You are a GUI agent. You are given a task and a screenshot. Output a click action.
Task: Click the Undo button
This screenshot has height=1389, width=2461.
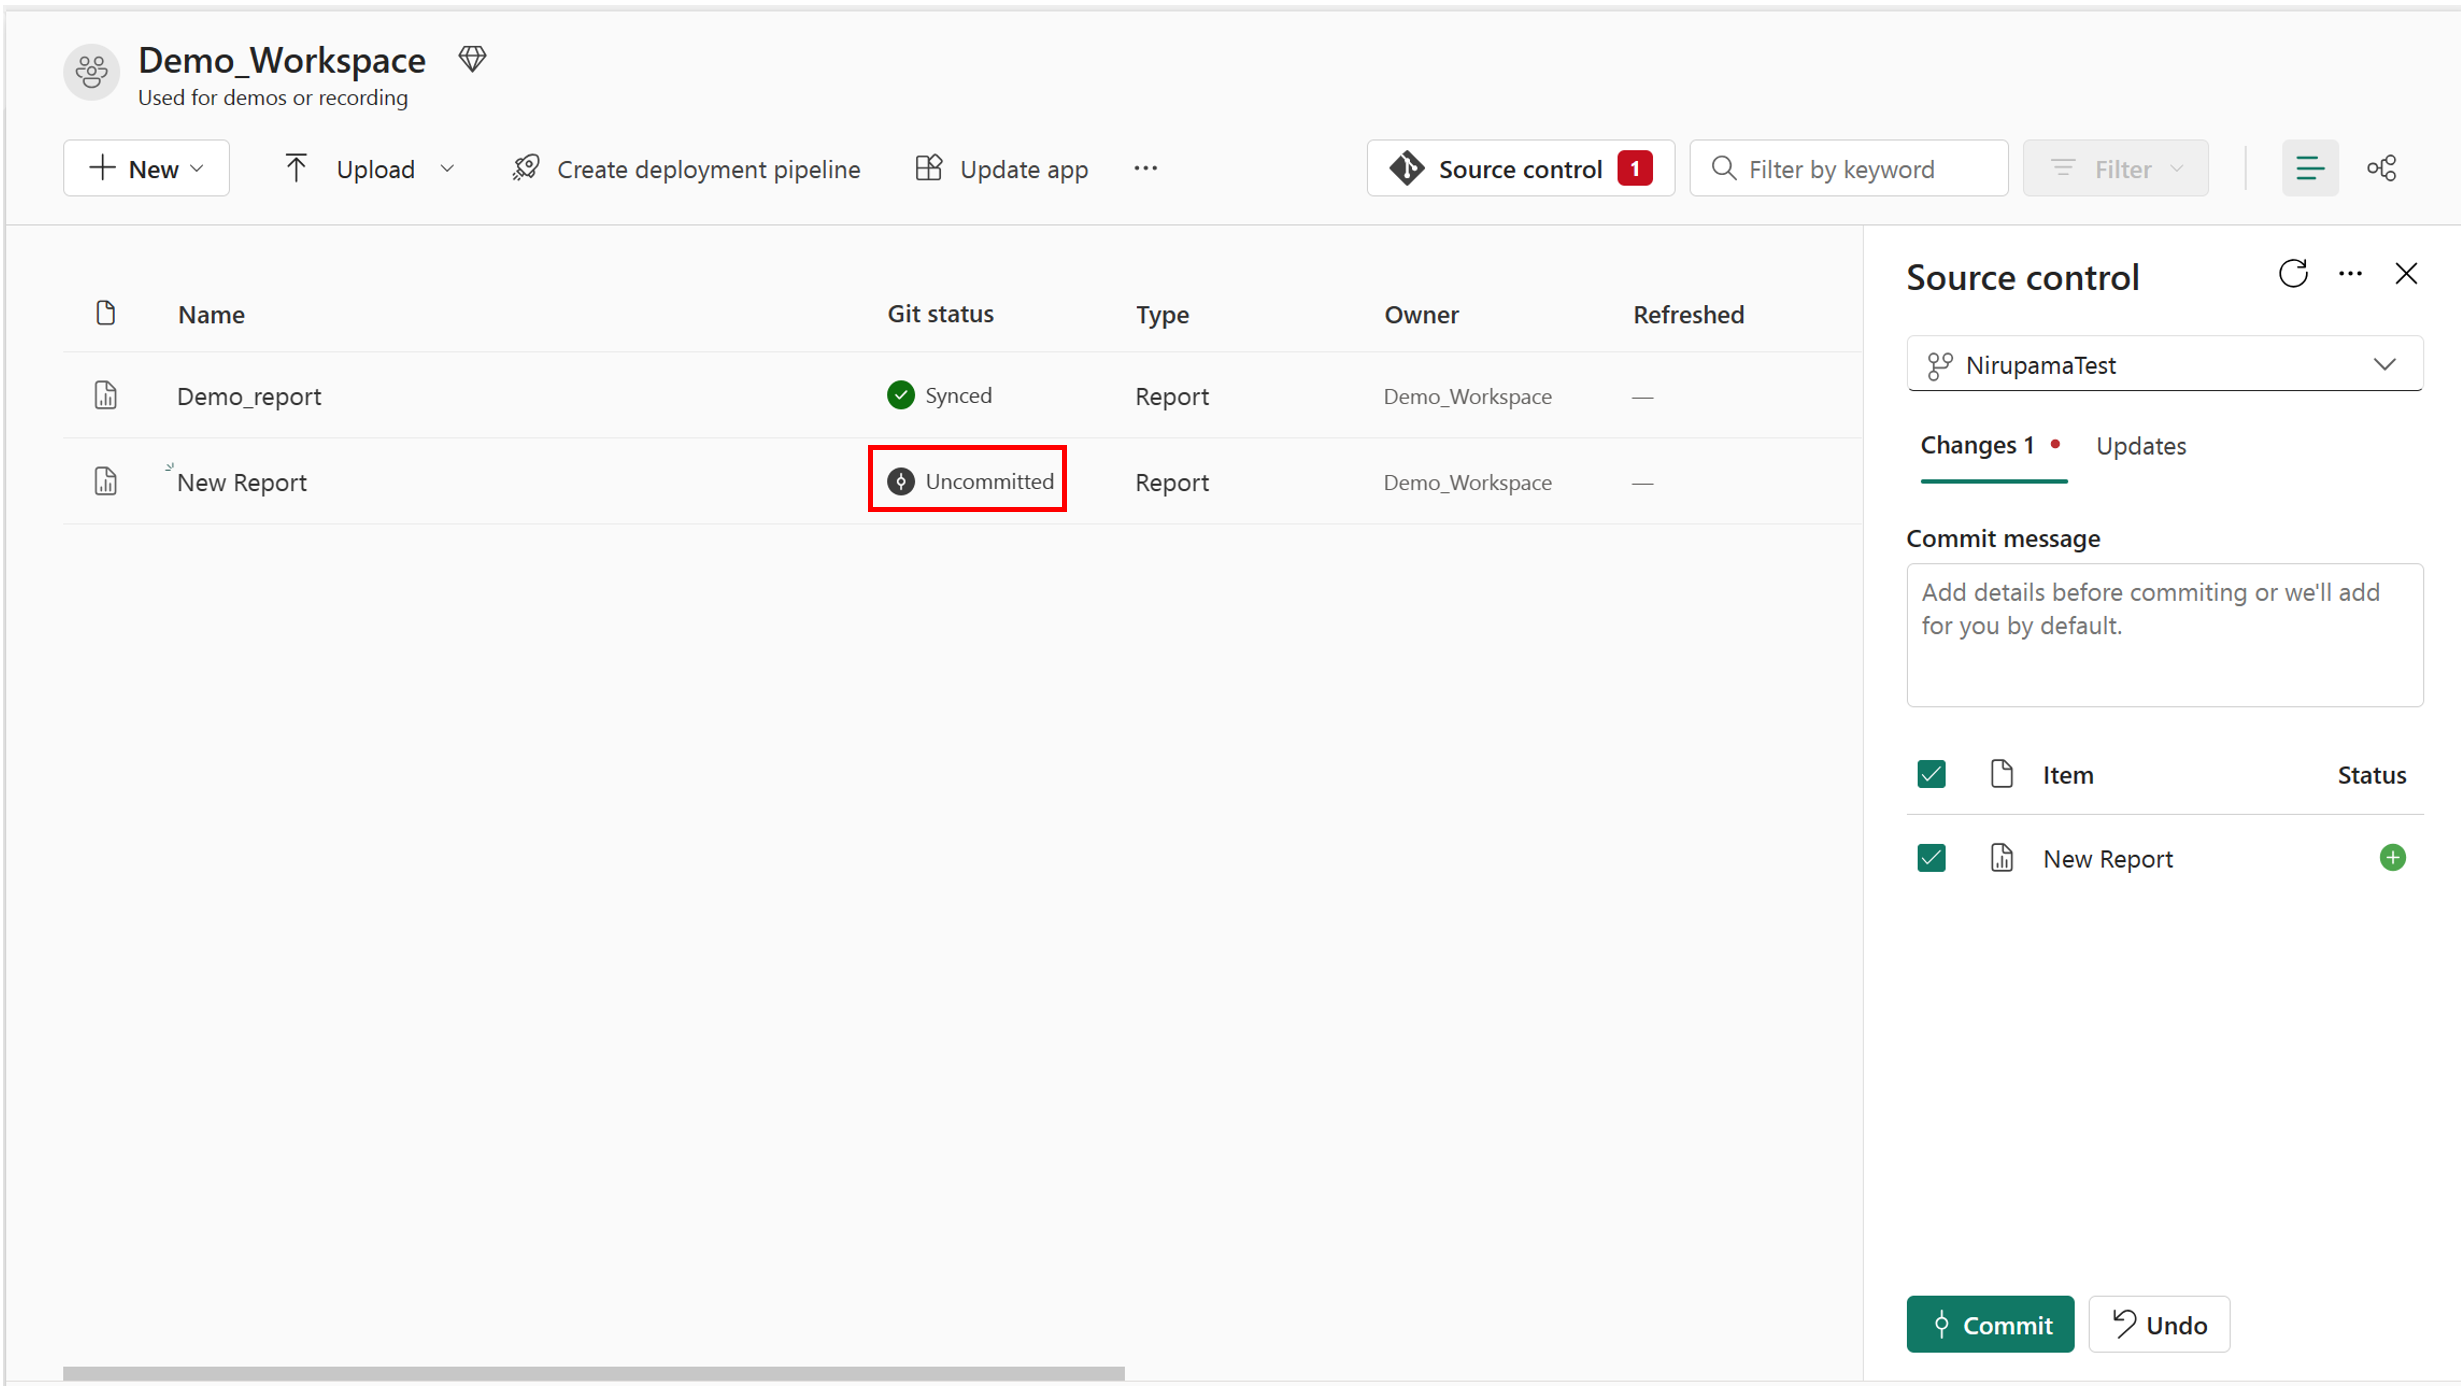(2158, 1324)
